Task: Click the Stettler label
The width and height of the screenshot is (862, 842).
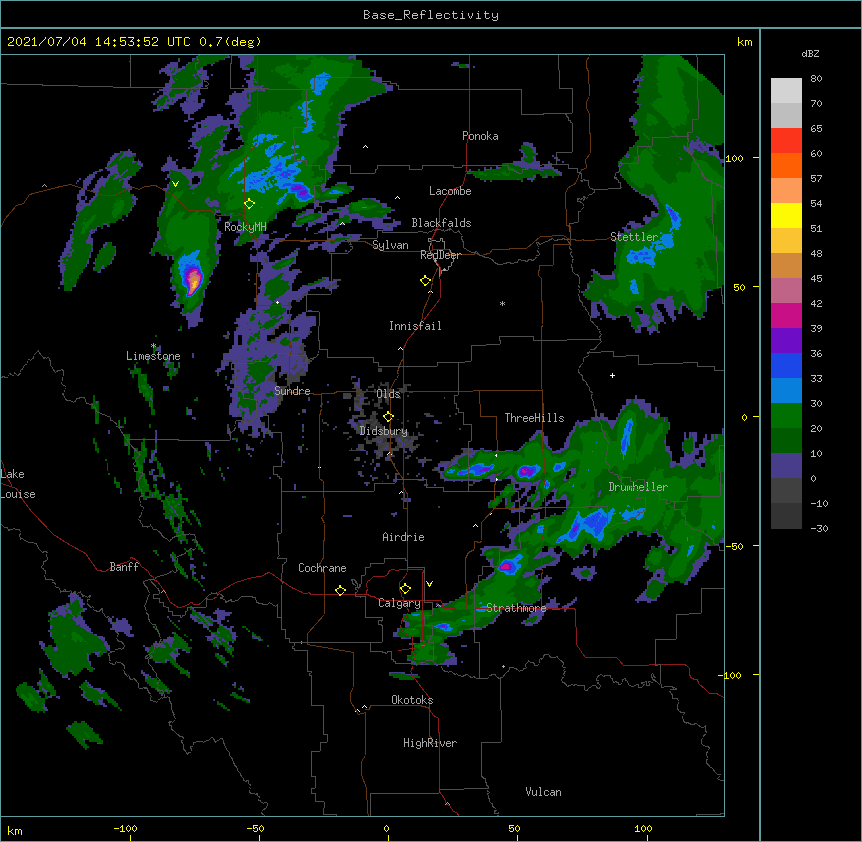Action: tap(634, 237)
